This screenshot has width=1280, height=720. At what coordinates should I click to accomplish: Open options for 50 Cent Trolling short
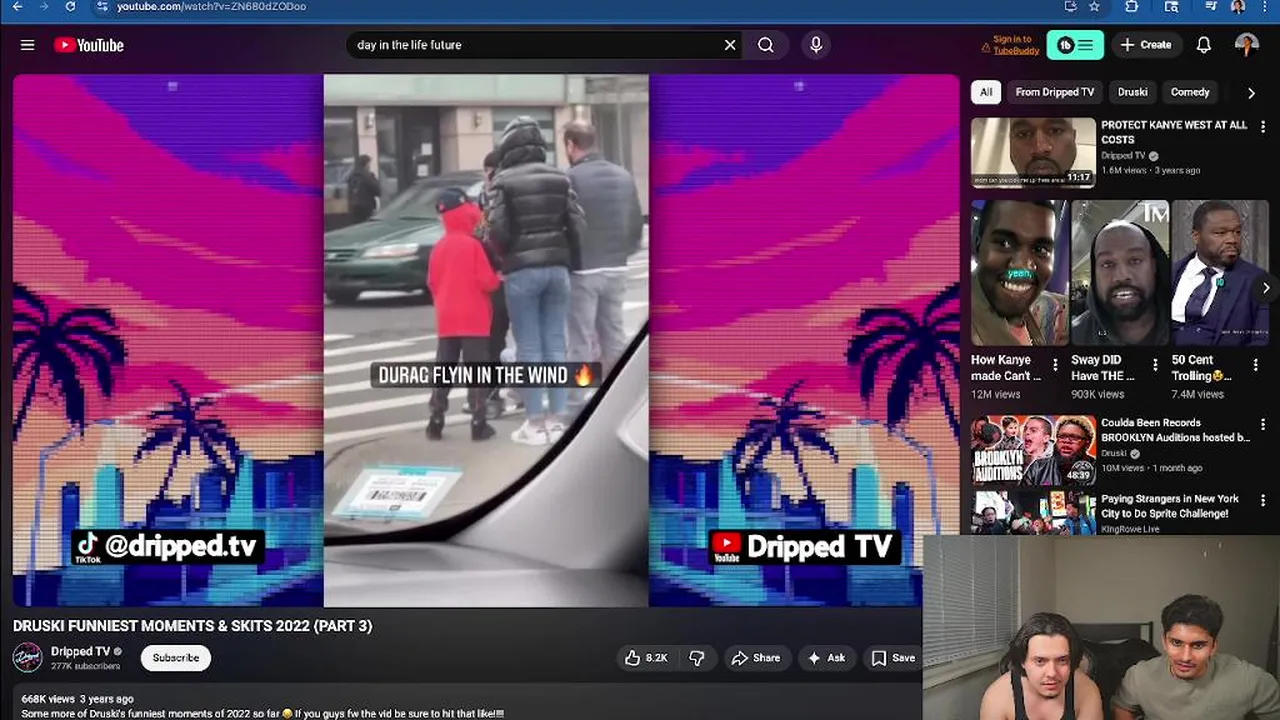1255,365
